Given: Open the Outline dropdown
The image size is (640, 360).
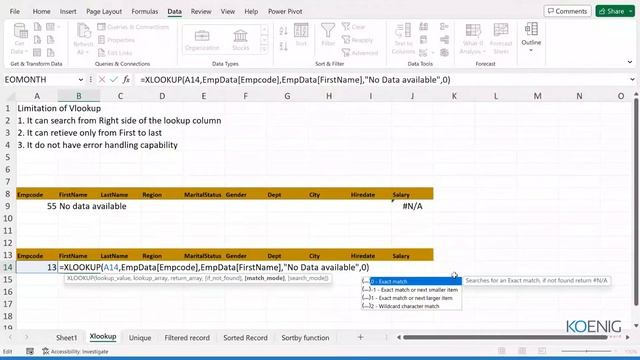Looking at the screenshot, I should point(531,38).
